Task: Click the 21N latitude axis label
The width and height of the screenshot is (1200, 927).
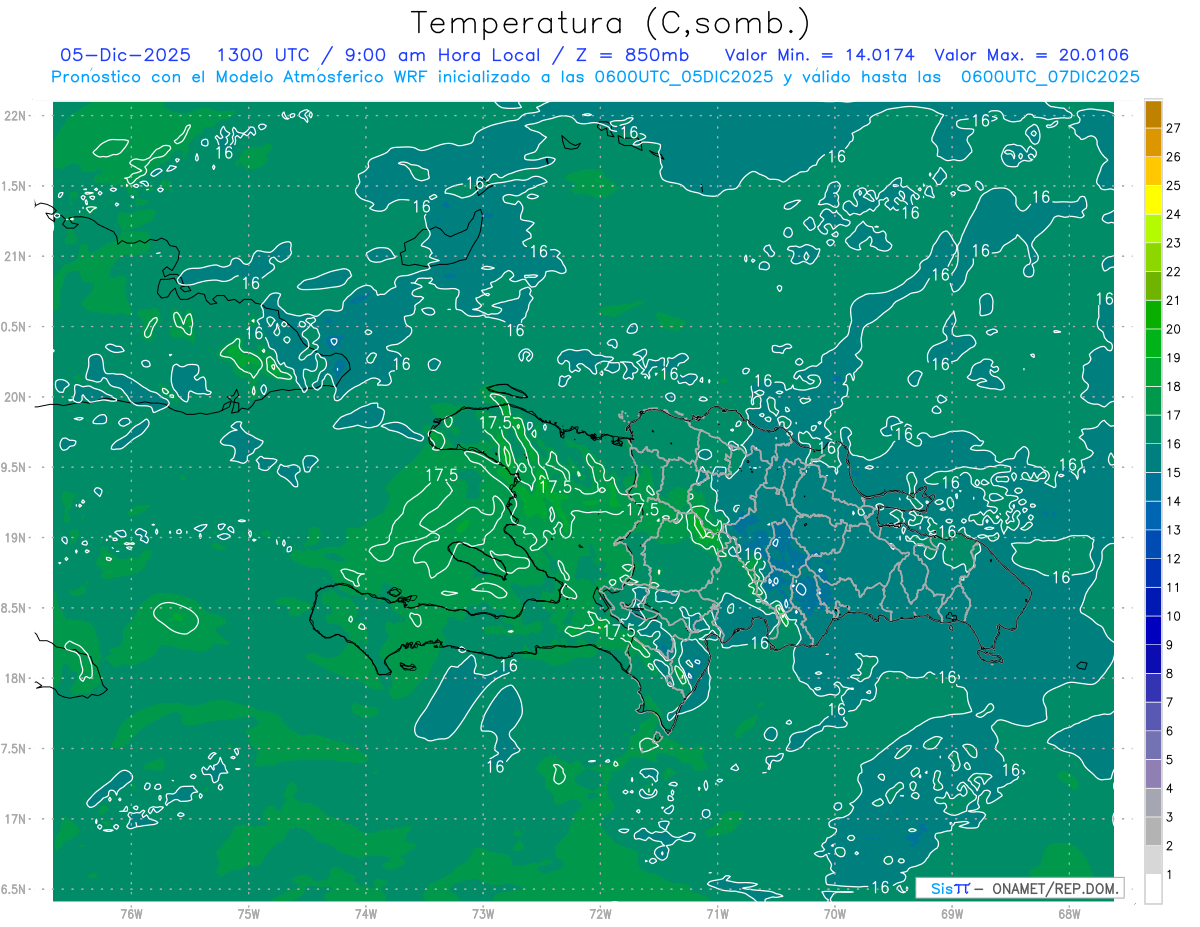Action: 15,256
